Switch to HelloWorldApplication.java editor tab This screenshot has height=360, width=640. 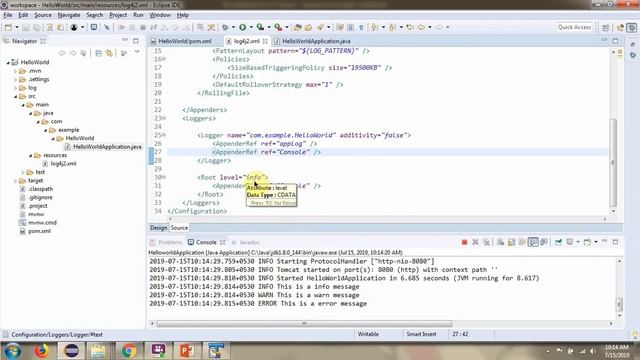click(x=313, y=41)
